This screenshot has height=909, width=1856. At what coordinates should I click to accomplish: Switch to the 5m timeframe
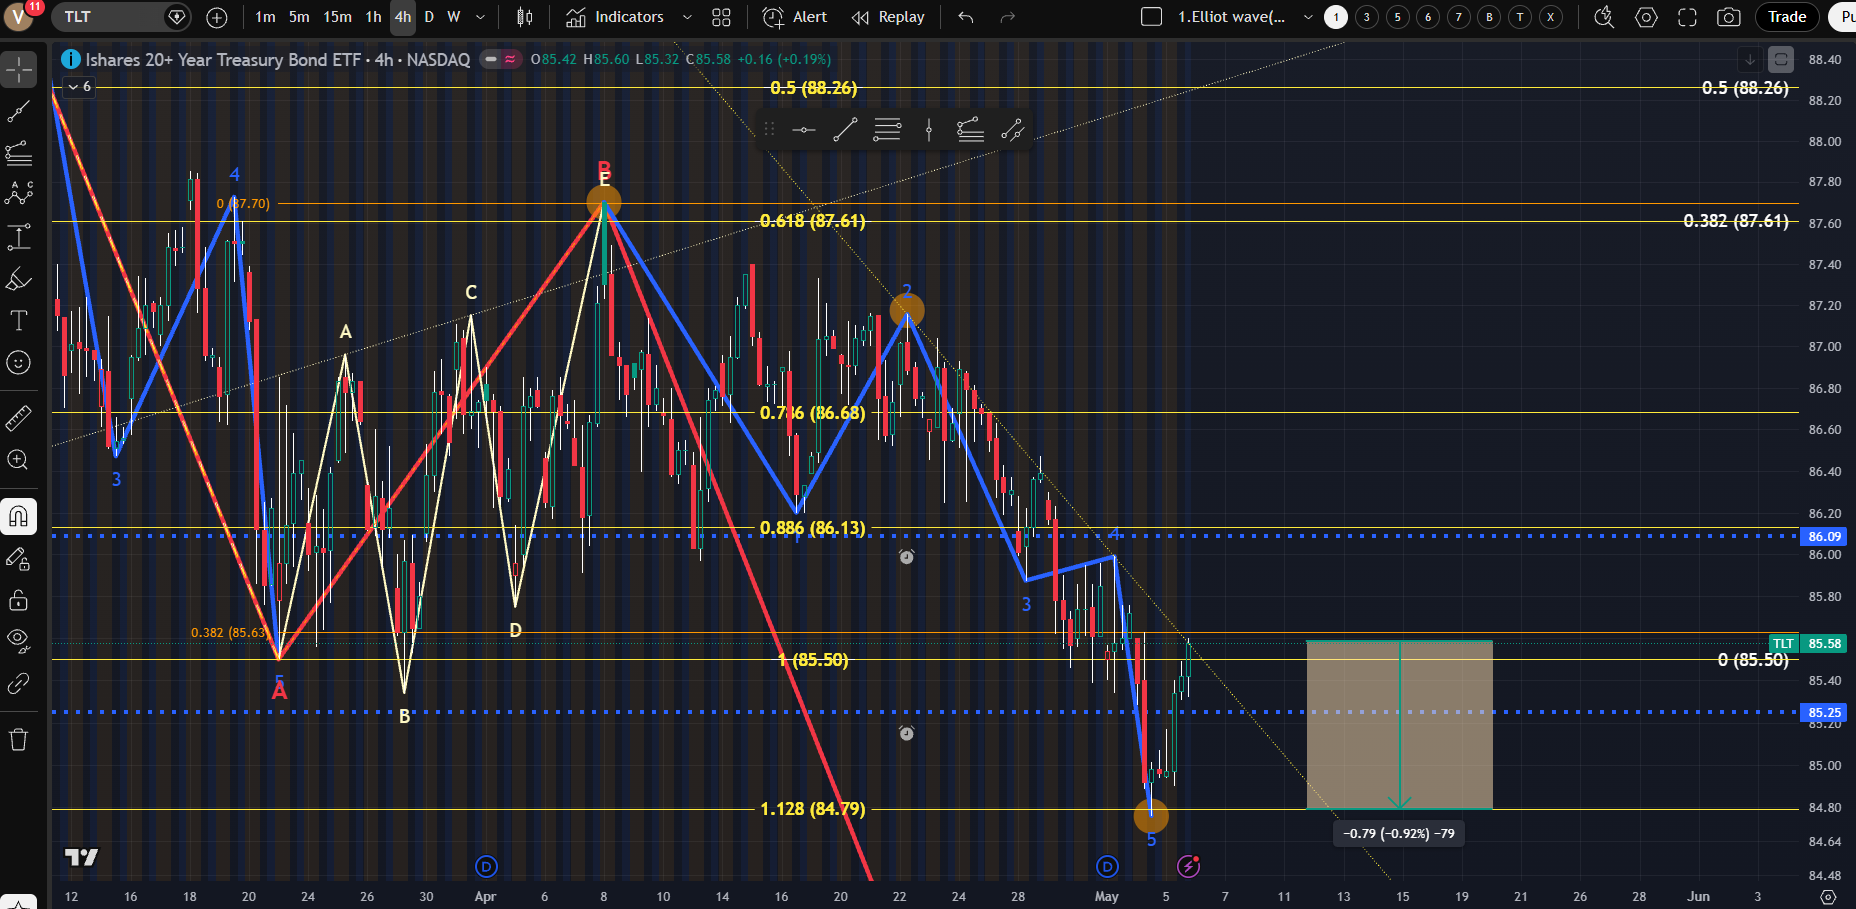299,17
